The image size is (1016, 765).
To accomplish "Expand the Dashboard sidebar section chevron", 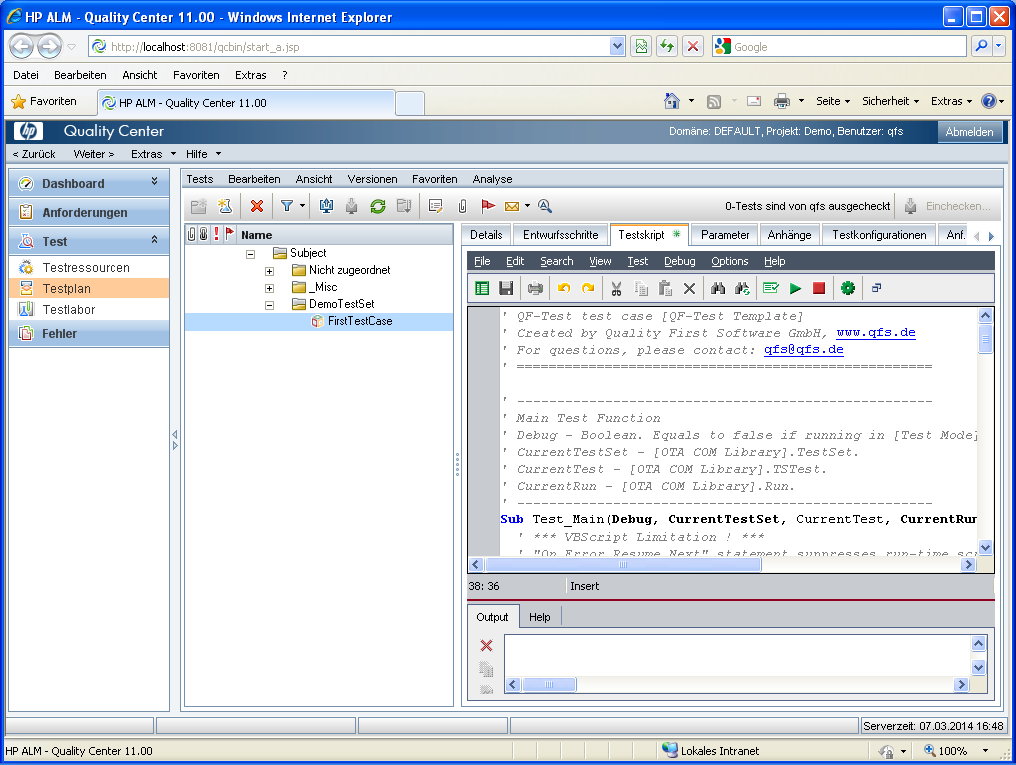I will 154,181.
